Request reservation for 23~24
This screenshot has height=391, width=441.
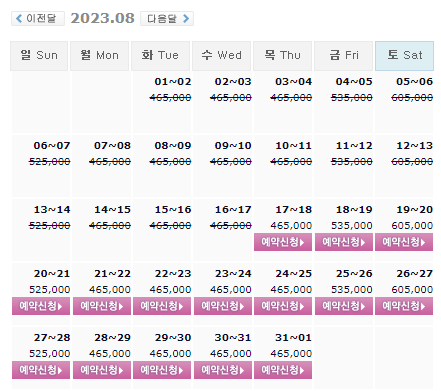(223, 306)
